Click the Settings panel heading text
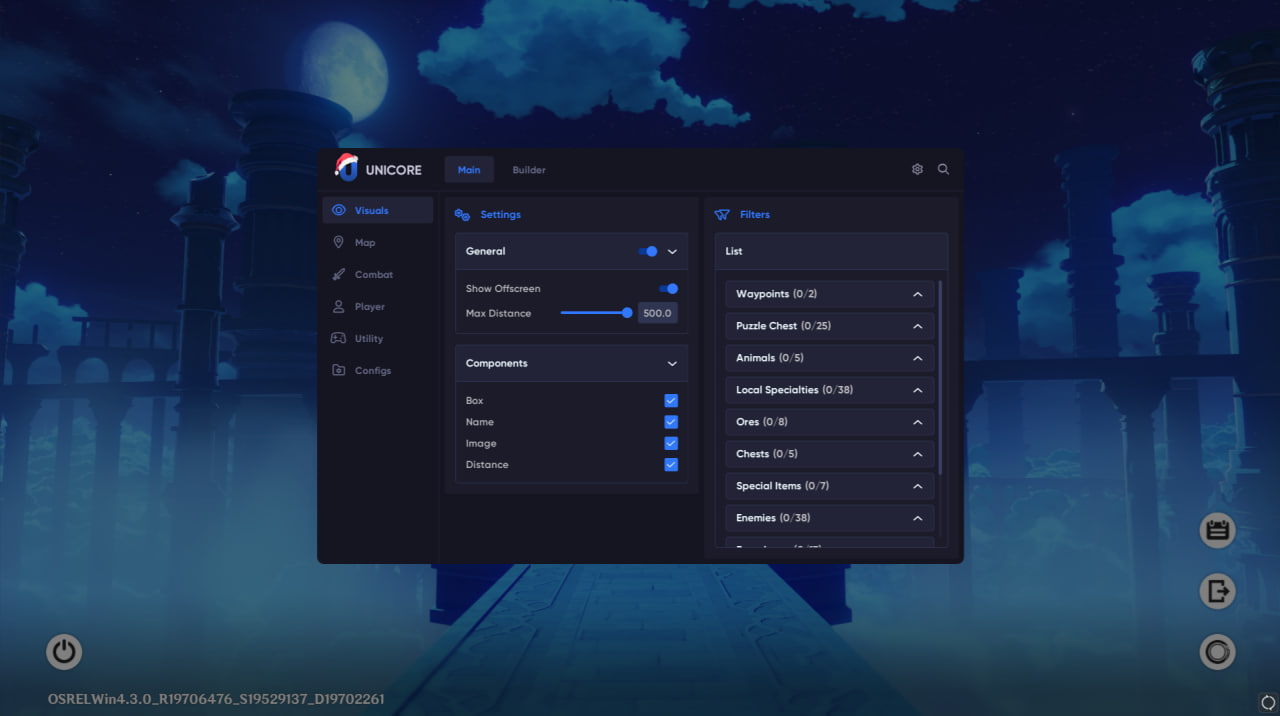This screenshot has height=716, width=1280. point(500,215)
